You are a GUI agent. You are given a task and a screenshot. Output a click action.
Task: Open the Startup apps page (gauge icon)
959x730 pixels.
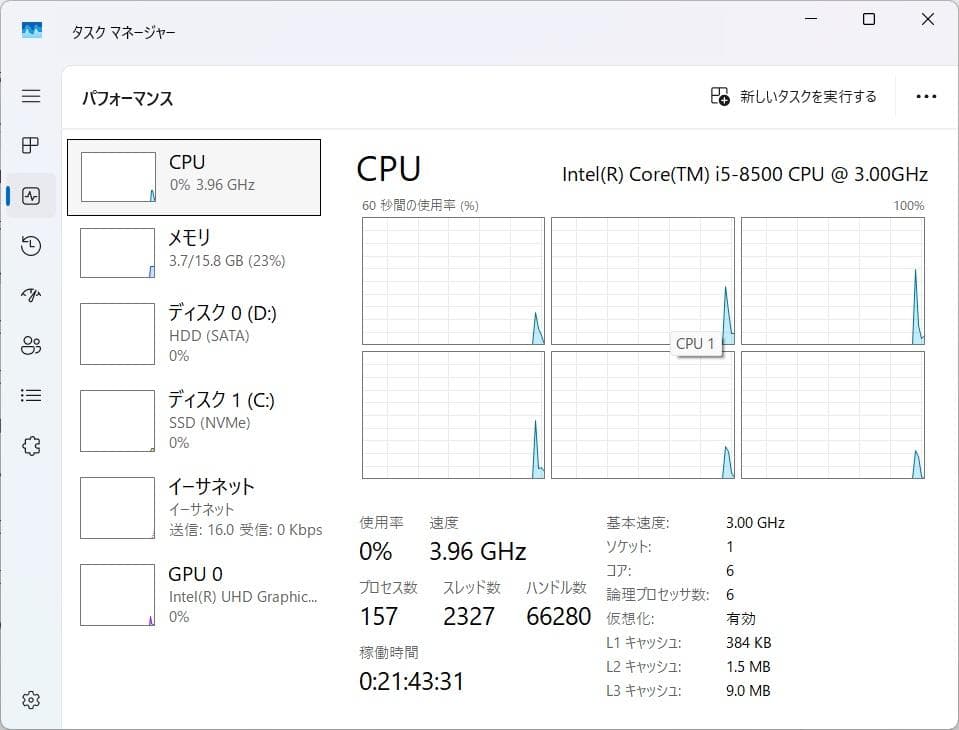30,296
